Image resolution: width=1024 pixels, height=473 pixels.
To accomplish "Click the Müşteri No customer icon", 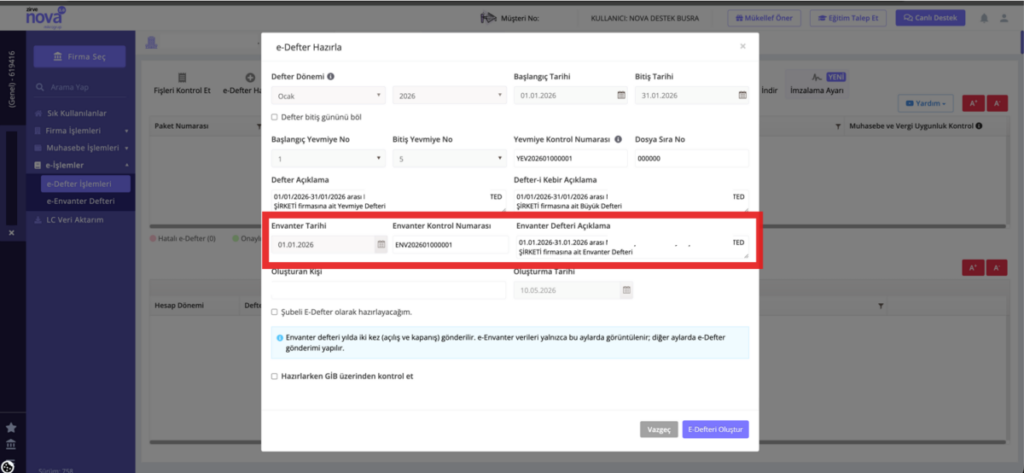I will pos(487,18).
